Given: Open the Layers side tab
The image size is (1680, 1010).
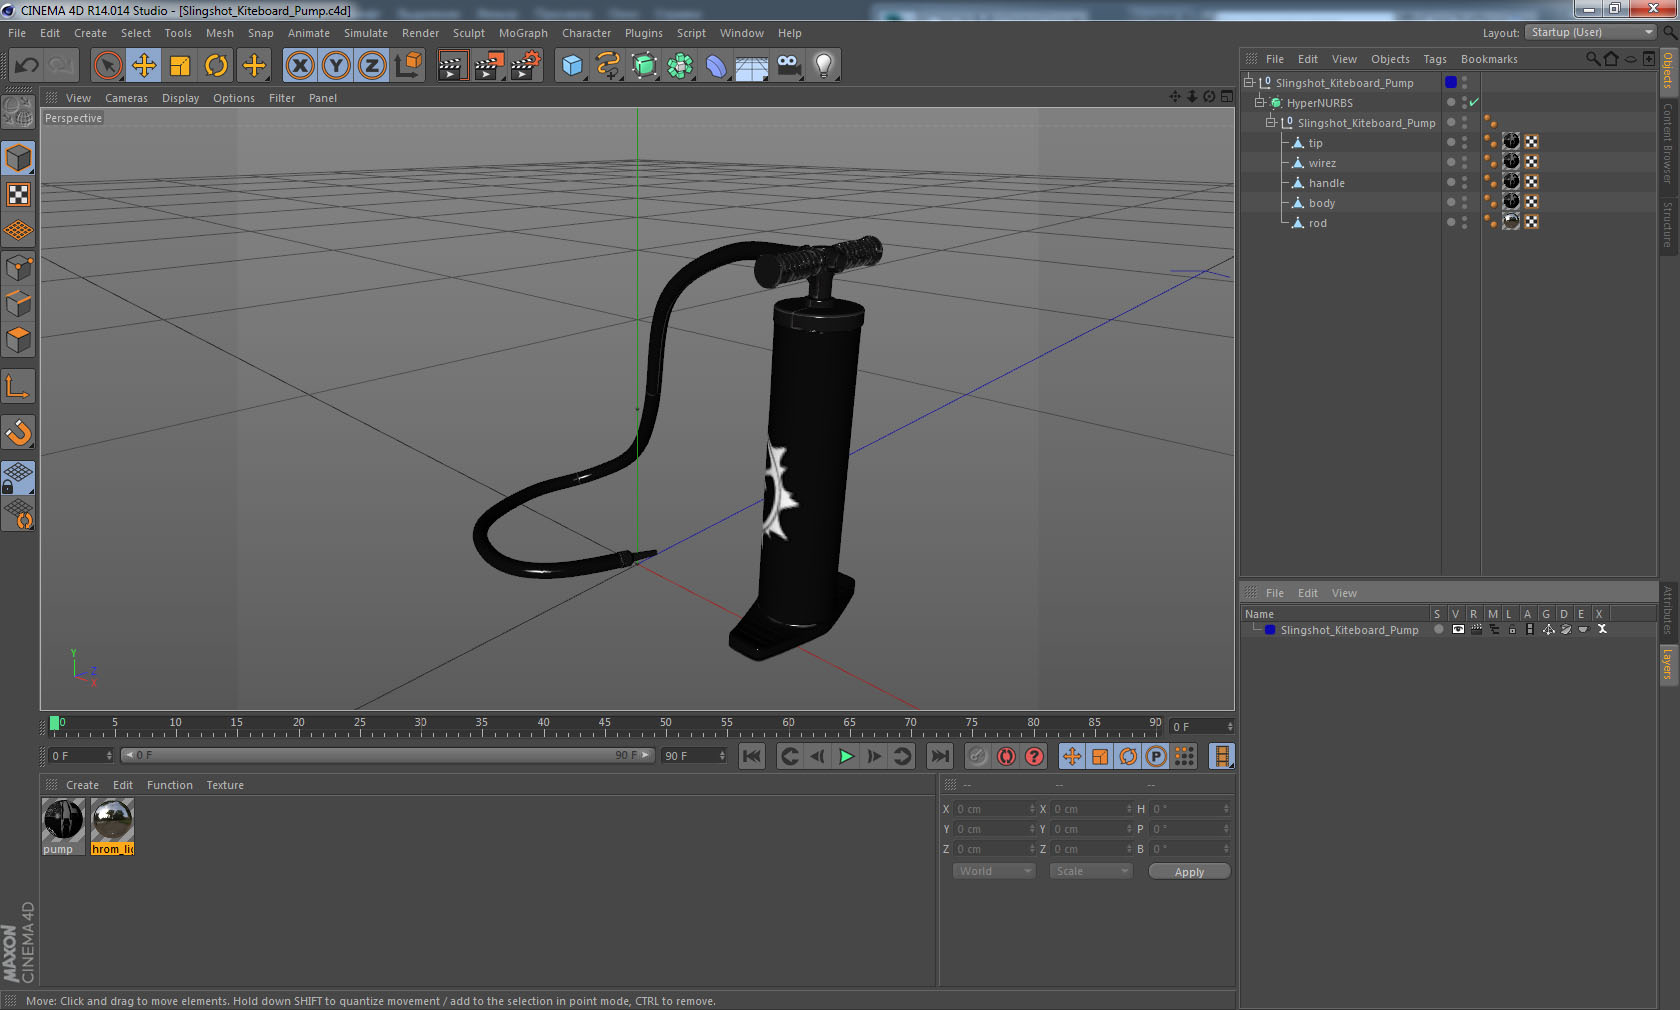Looking at the screenshot, I should 1668,663.
